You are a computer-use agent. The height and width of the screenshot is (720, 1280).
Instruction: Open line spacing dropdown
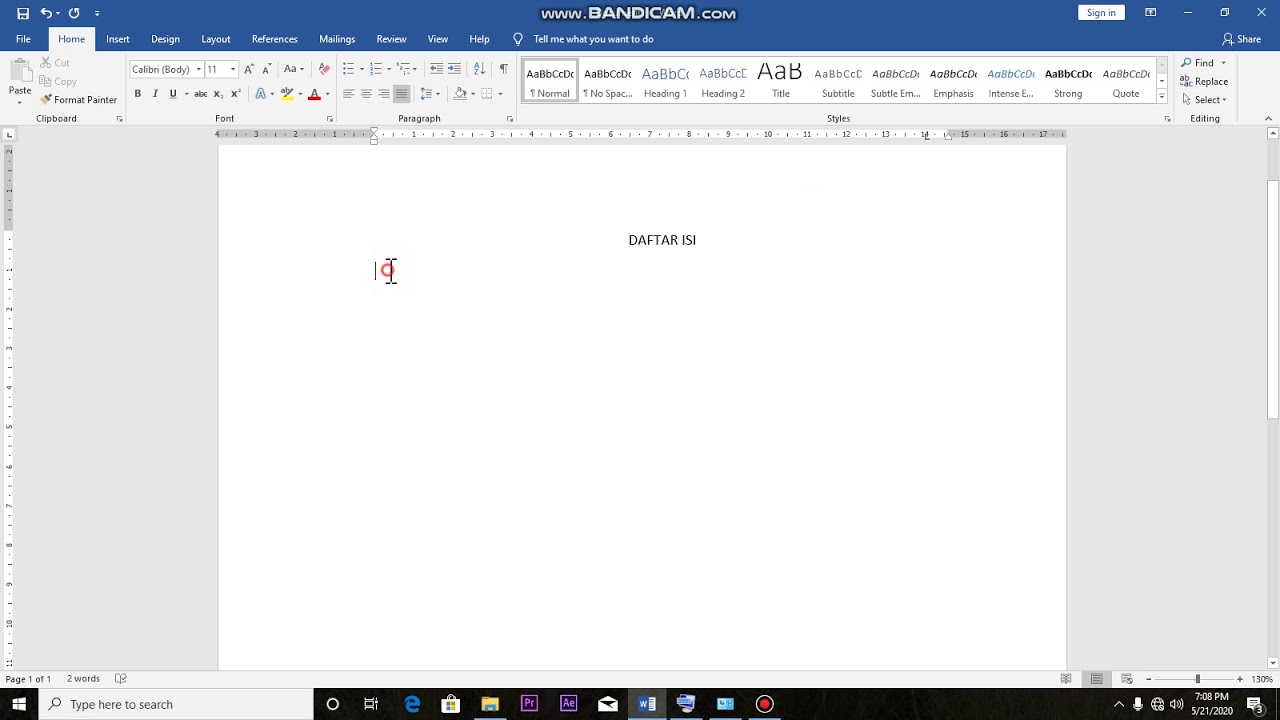pos(430,94)
